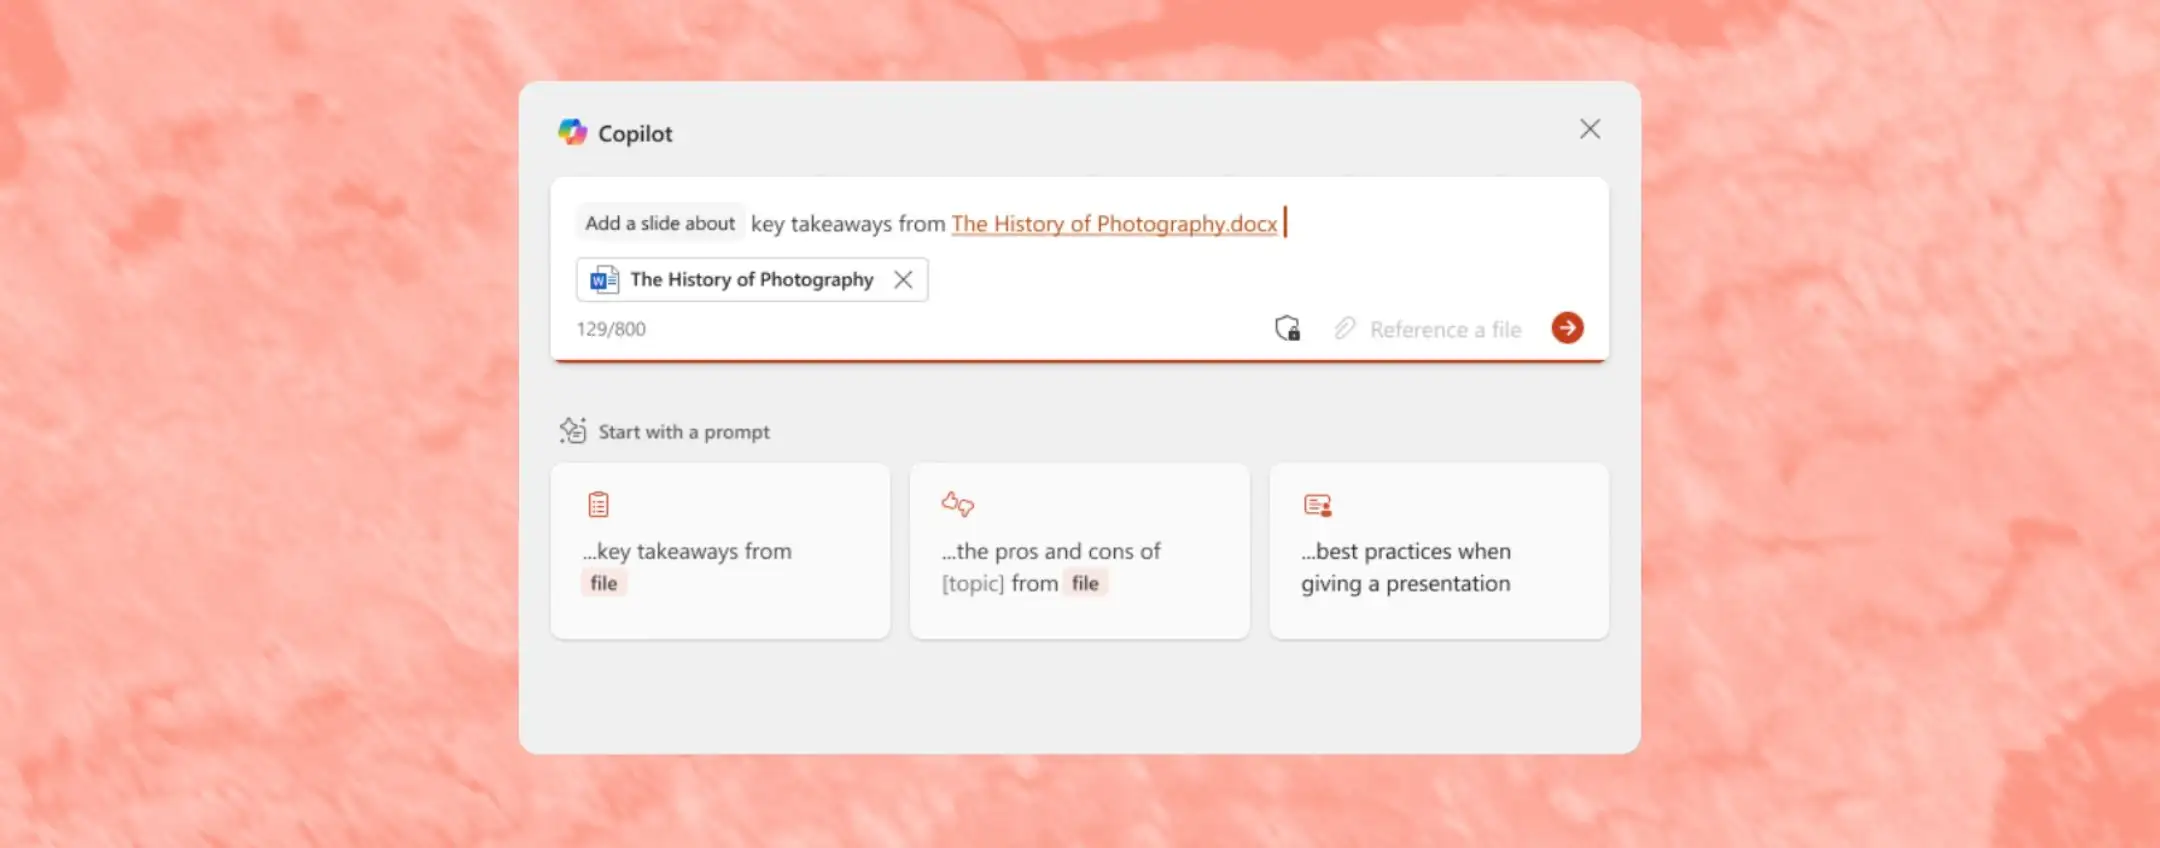Click the Start with a prompt sparkle icon
This screenshot has width=2160, height=848.
click(573, 431)
